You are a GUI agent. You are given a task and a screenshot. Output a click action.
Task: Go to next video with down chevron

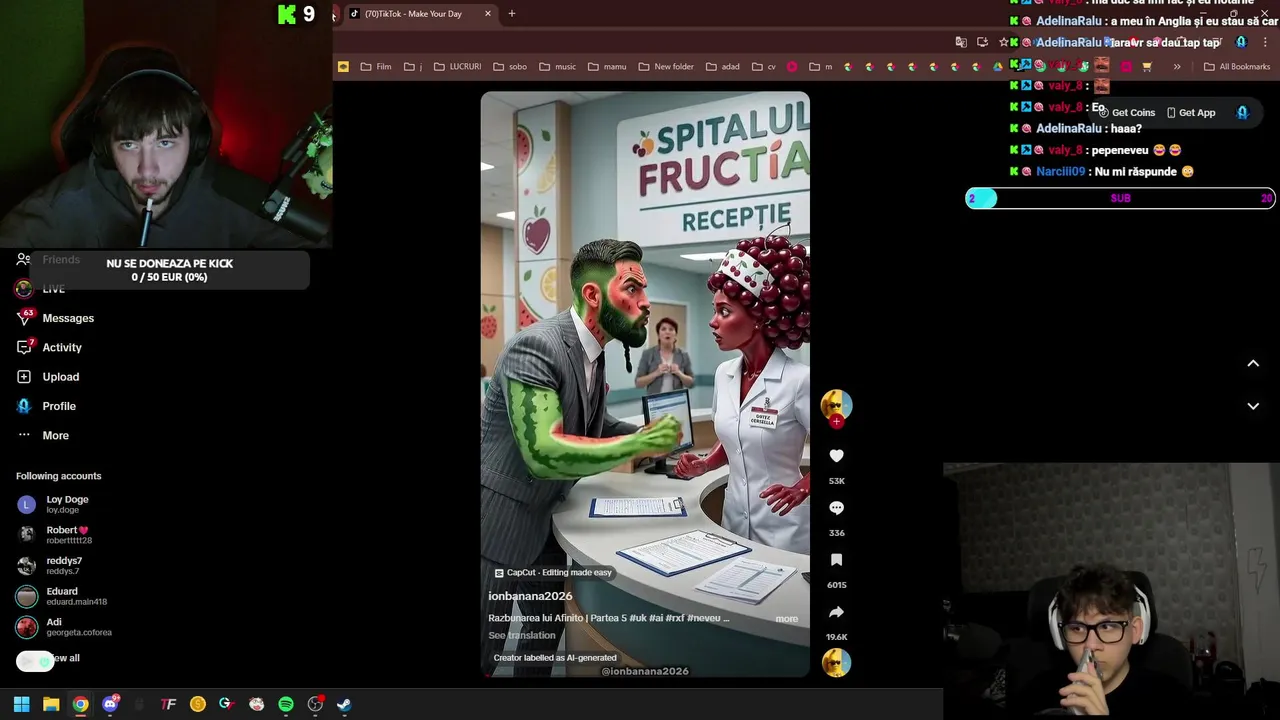(x=1253, y=406)
